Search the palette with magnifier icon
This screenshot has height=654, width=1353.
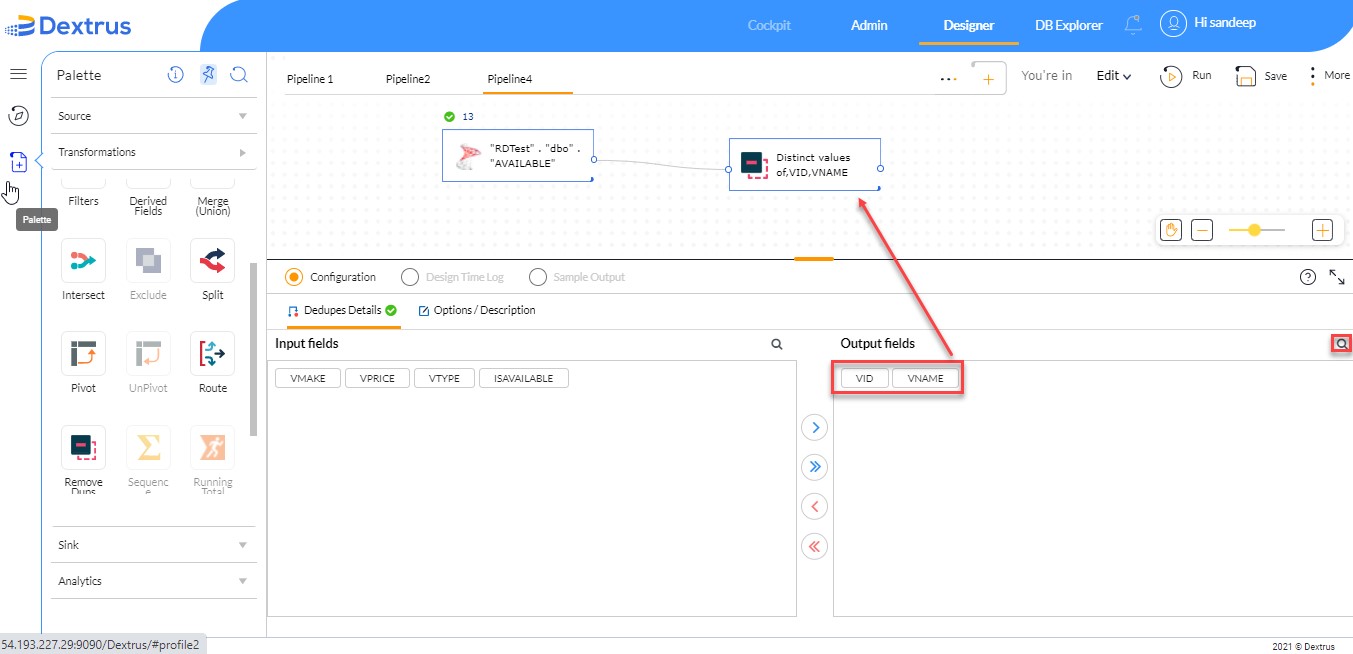[239, 75]
